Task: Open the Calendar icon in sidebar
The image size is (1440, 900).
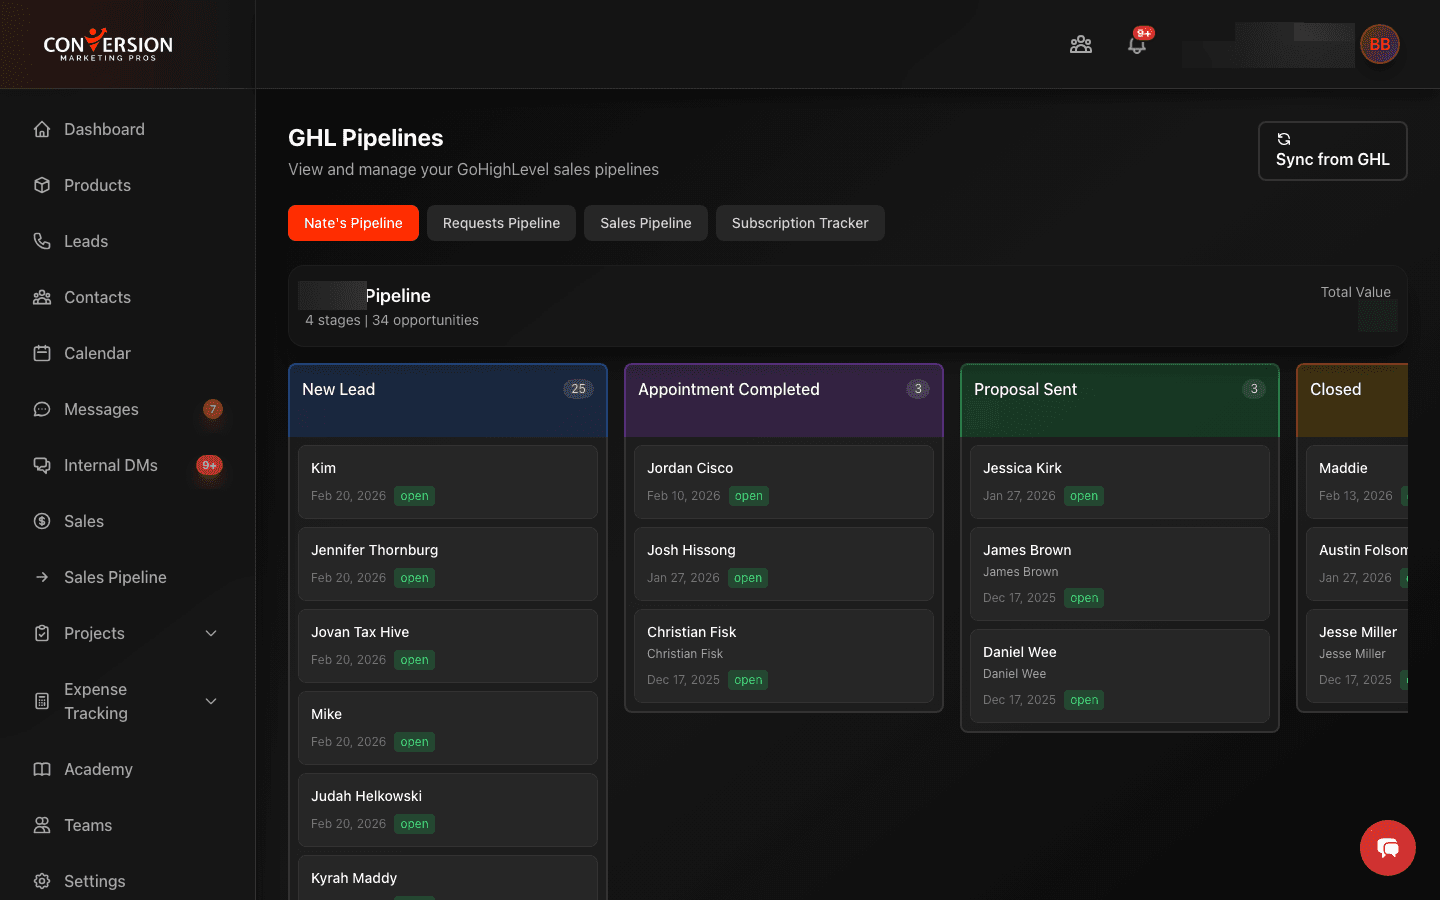Action: pos(40,353)
